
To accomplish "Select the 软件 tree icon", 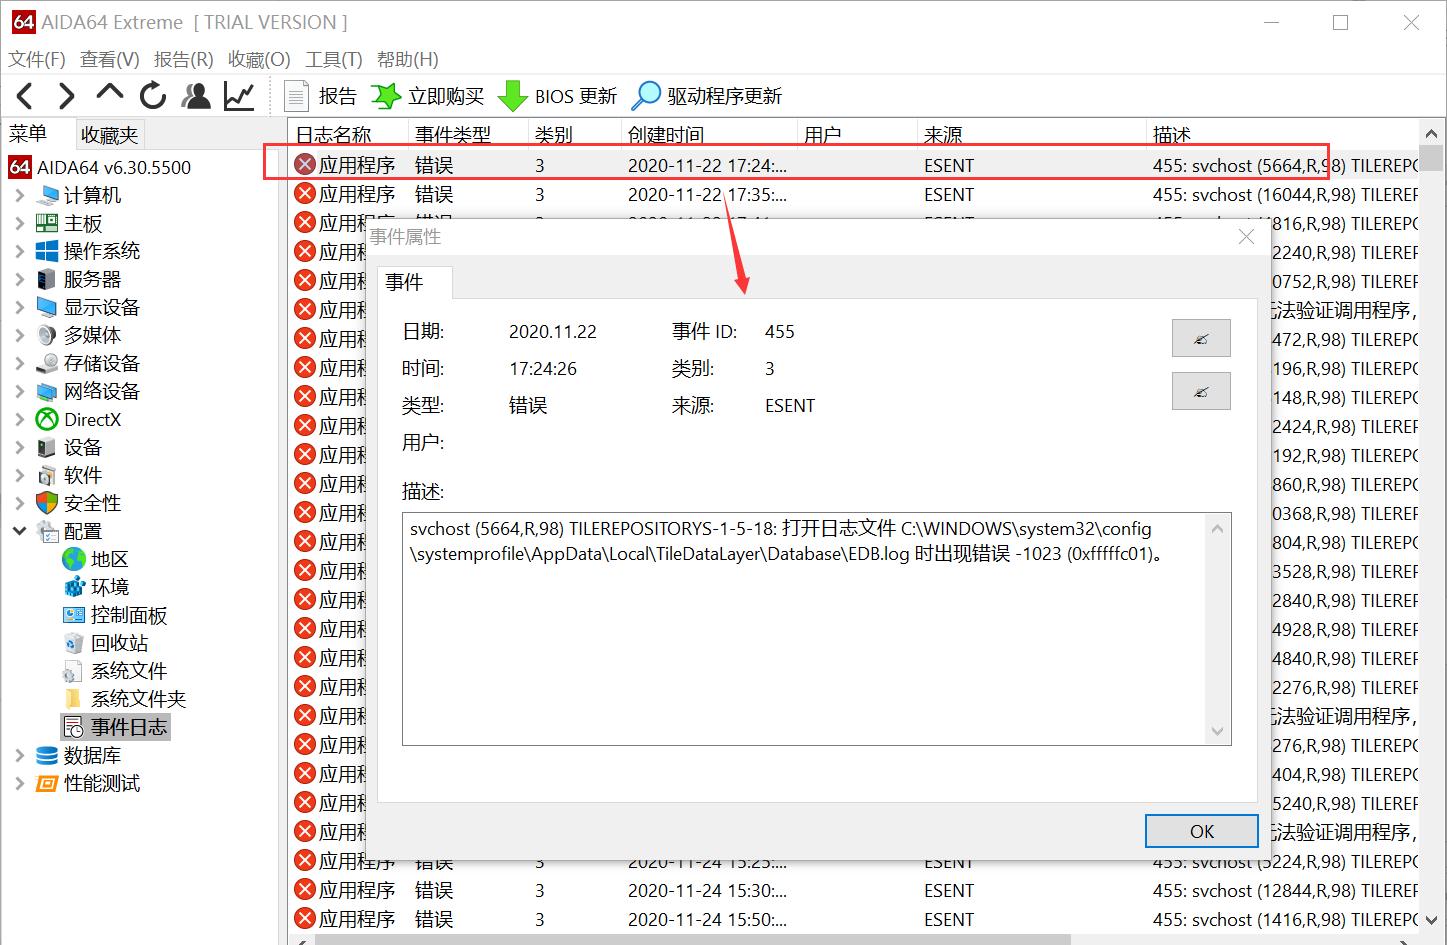I will click(46, 475).
